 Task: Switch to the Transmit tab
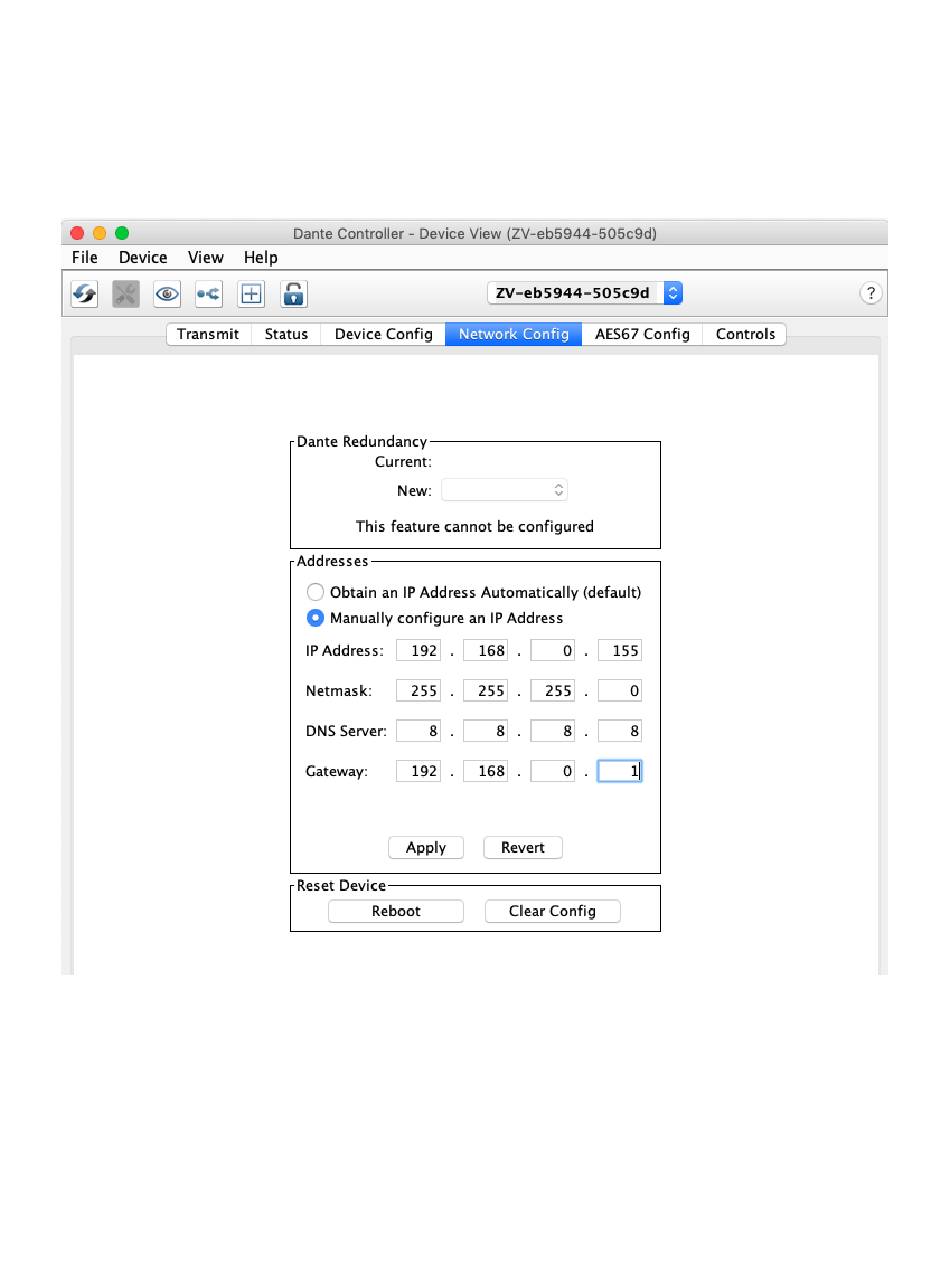pos(208,334)
